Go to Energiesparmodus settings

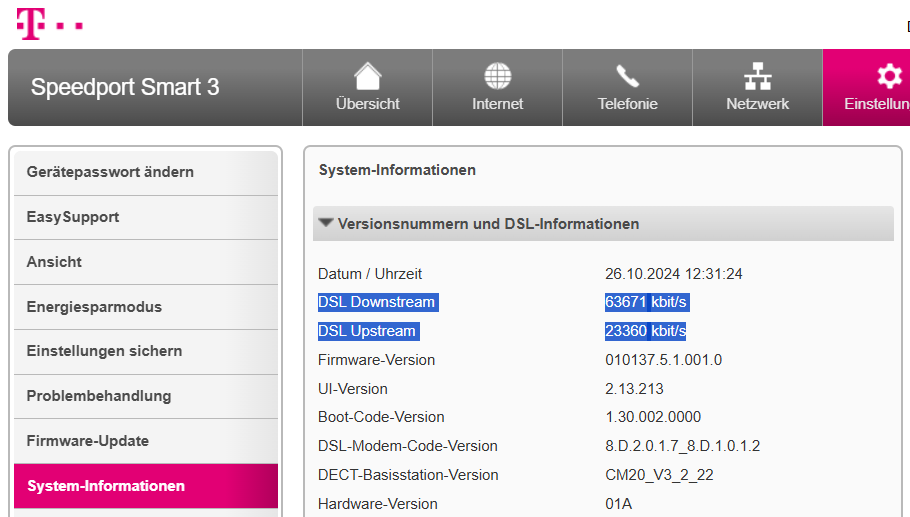tap(94, 307)
